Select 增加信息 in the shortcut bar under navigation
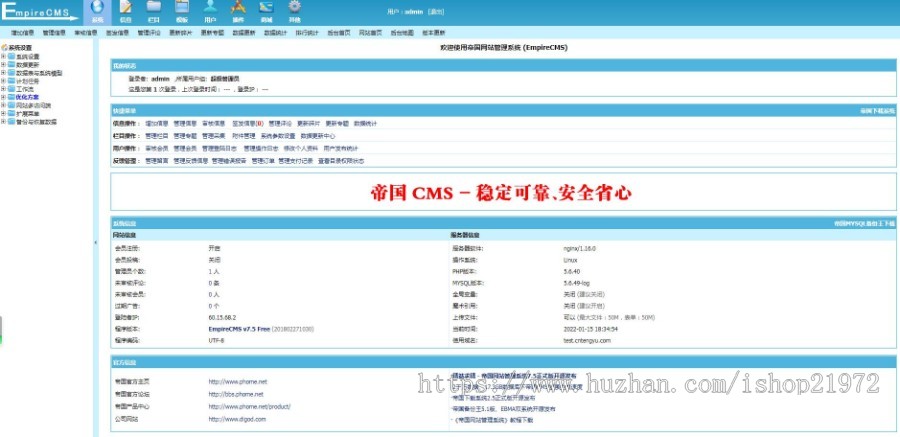Viewport: 900px width, 437px height. 22,33
